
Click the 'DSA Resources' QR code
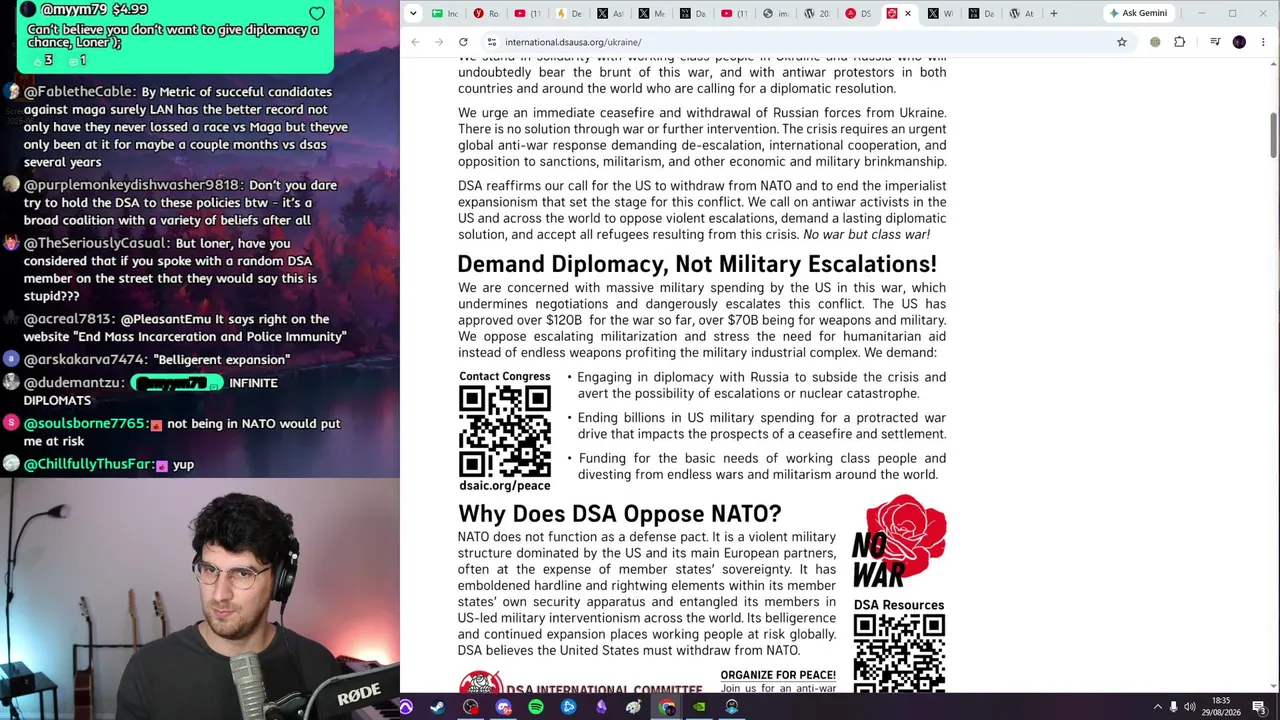[899, 653]
